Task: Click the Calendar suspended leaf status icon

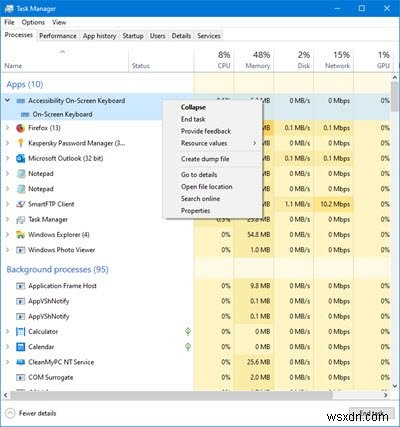Action: point(188,347)
